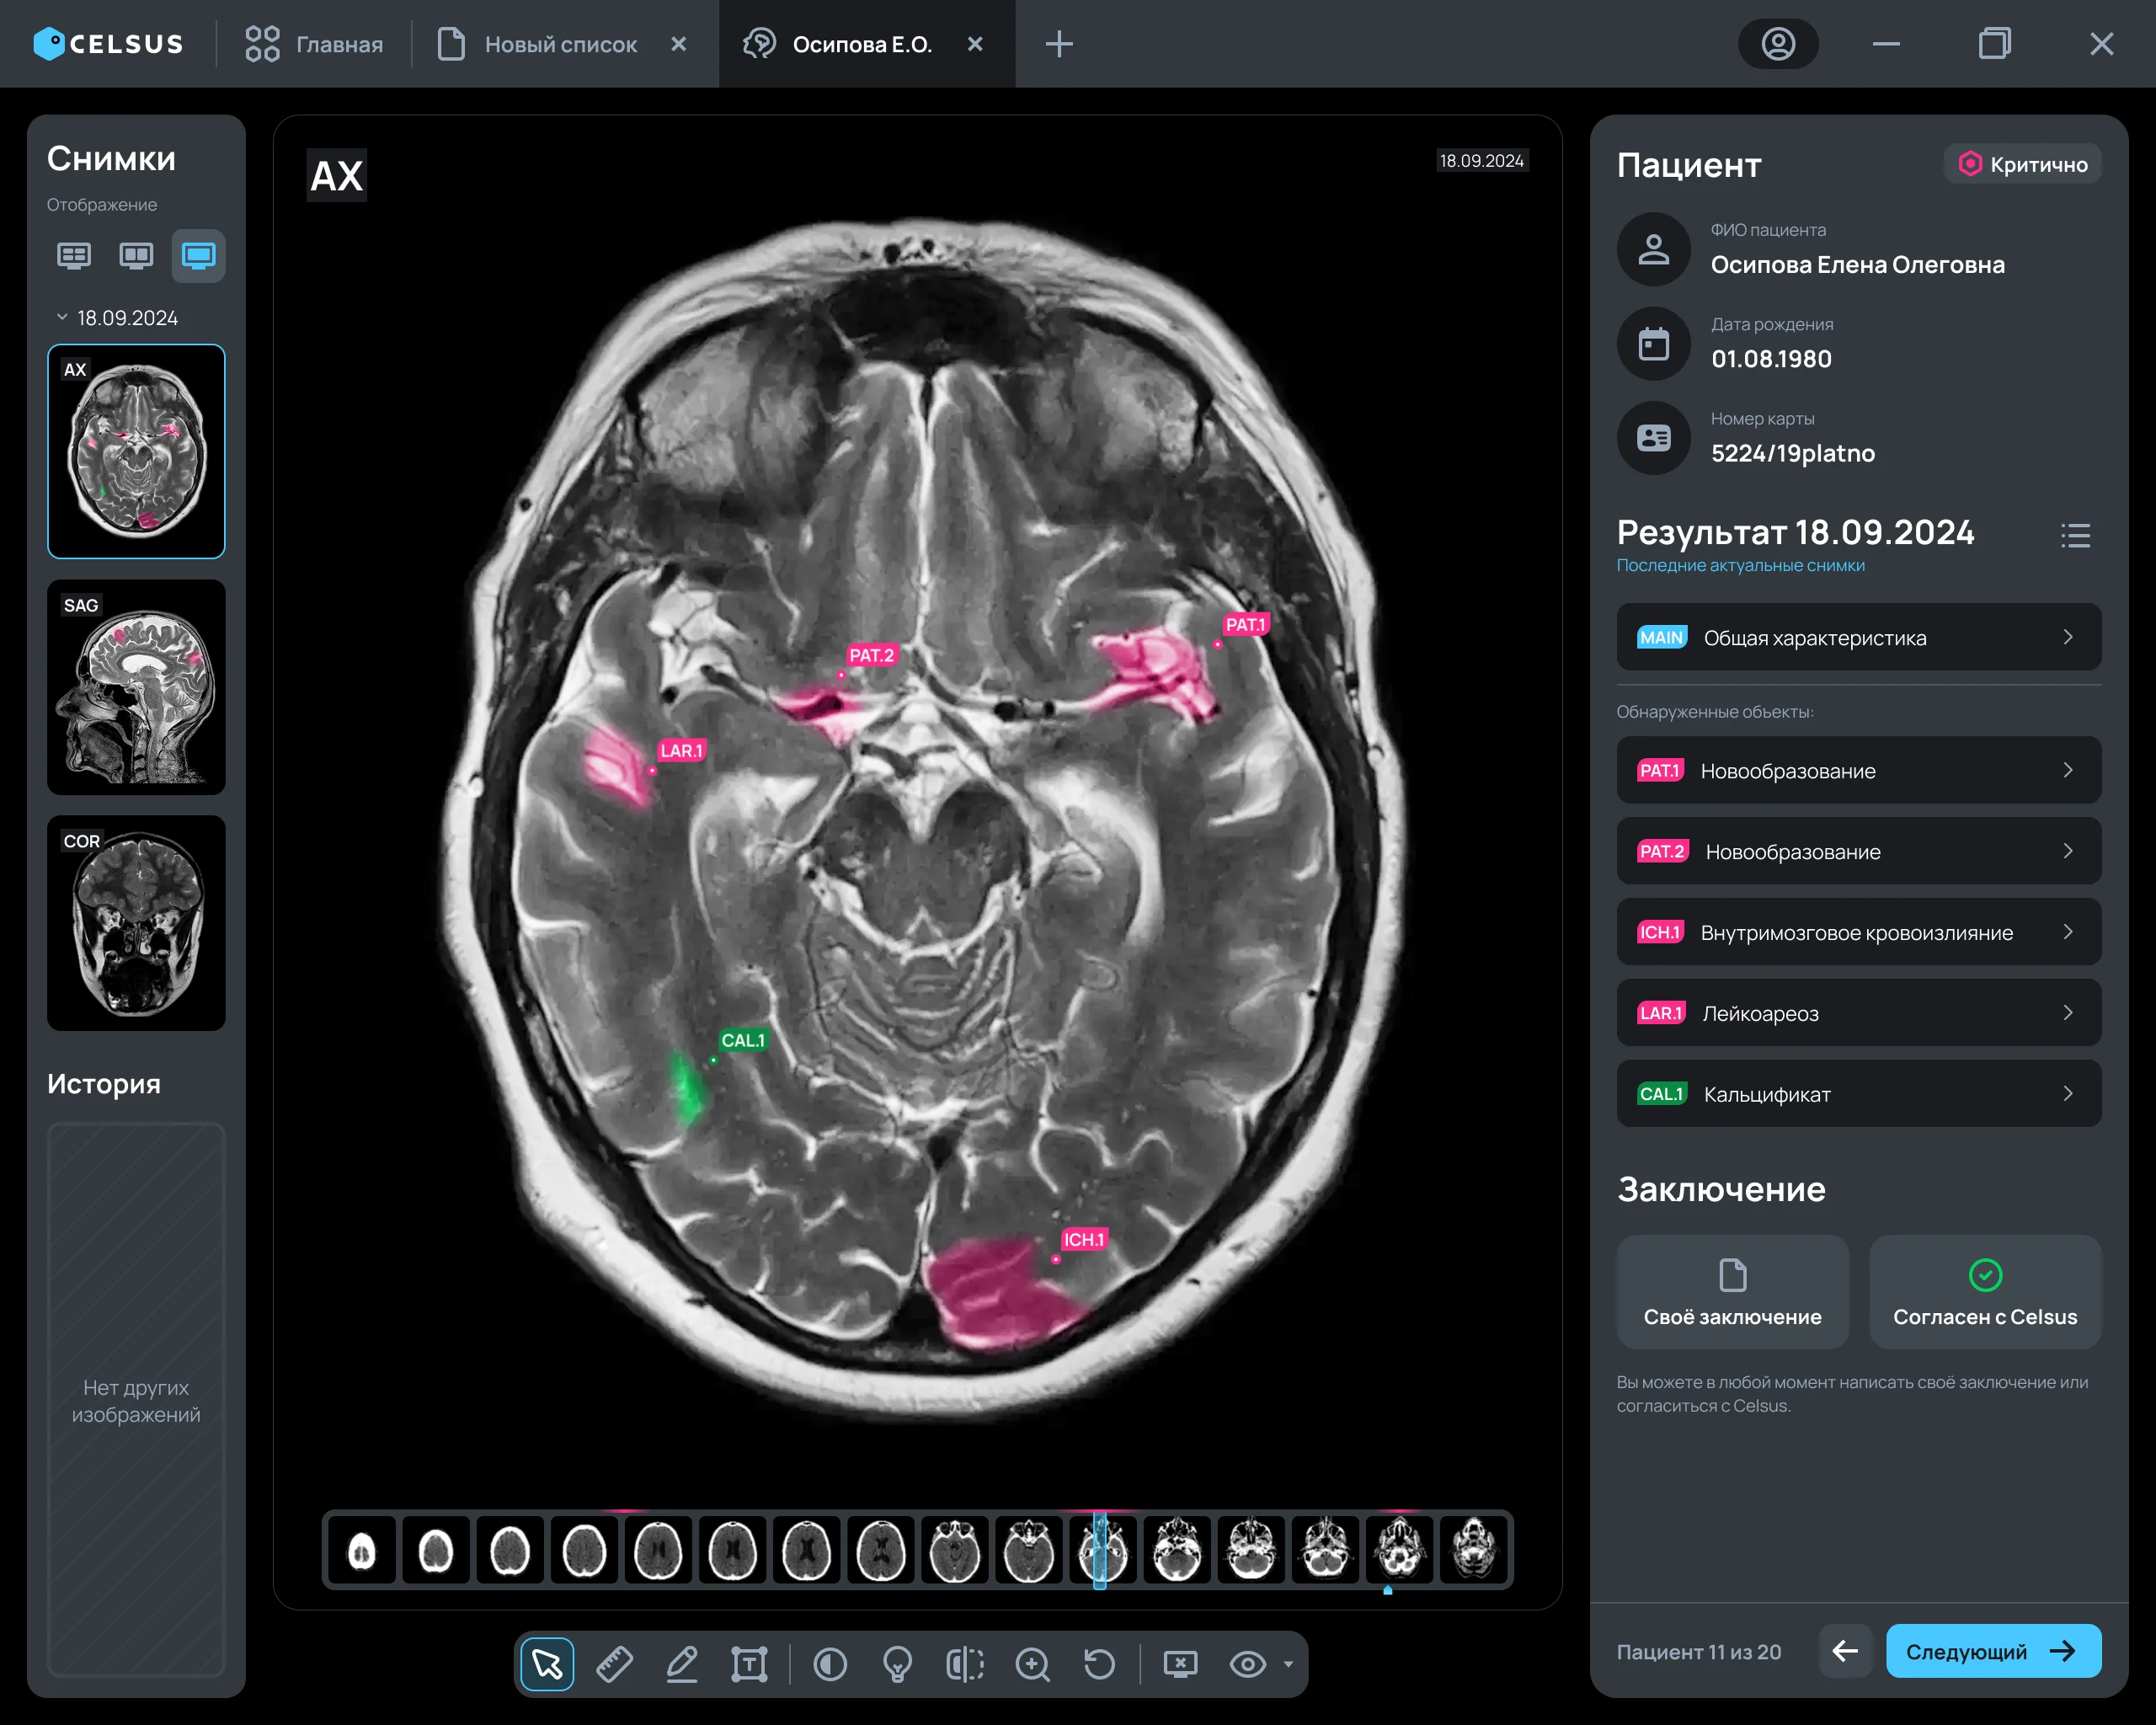Select the ruler measurement tool
Screen dimensions: 2156x1725
(x=614, y=1664)
